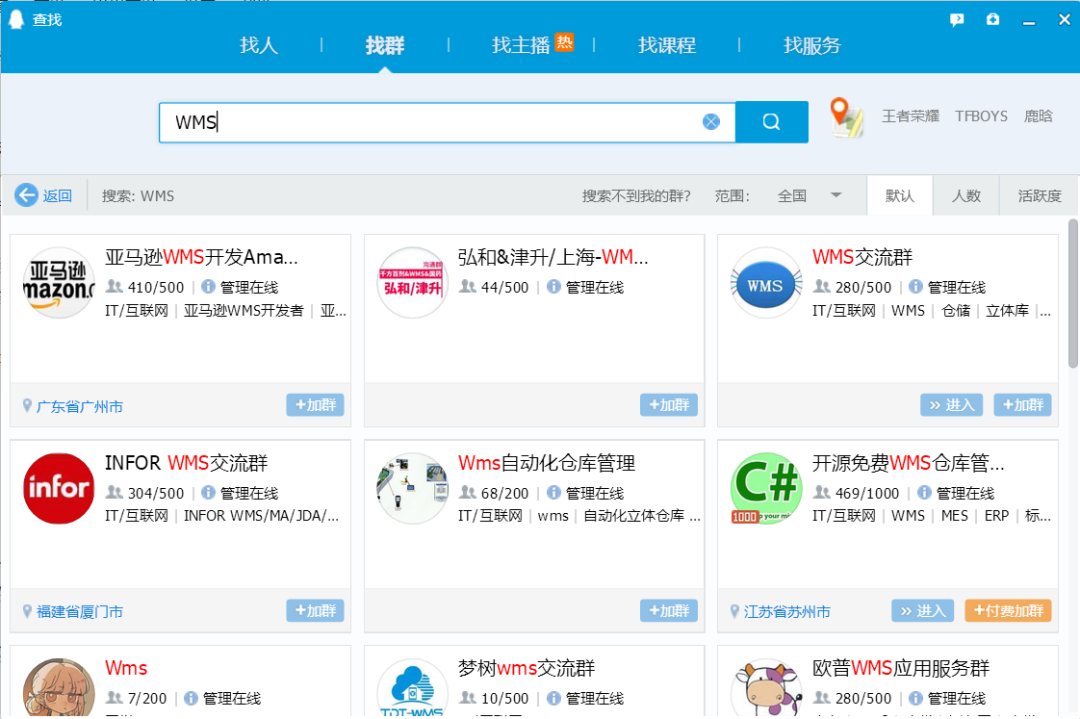Open 梦树wms交流群 title
Viewport: 1080px width, 719px height.
coord(526,667)
